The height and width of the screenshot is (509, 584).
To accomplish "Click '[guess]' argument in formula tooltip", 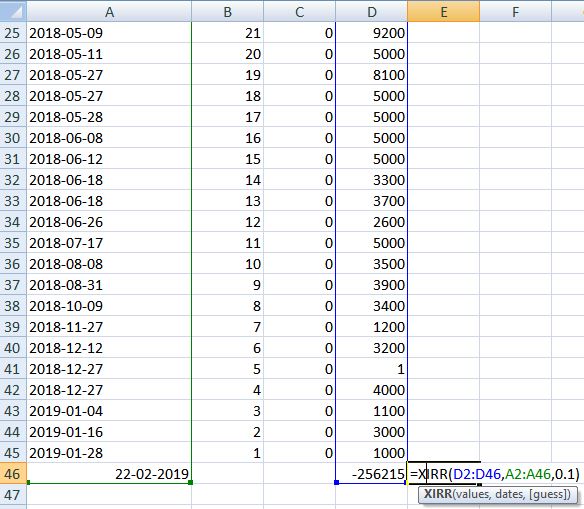I will pyautogui.click(x=548, y=494).
